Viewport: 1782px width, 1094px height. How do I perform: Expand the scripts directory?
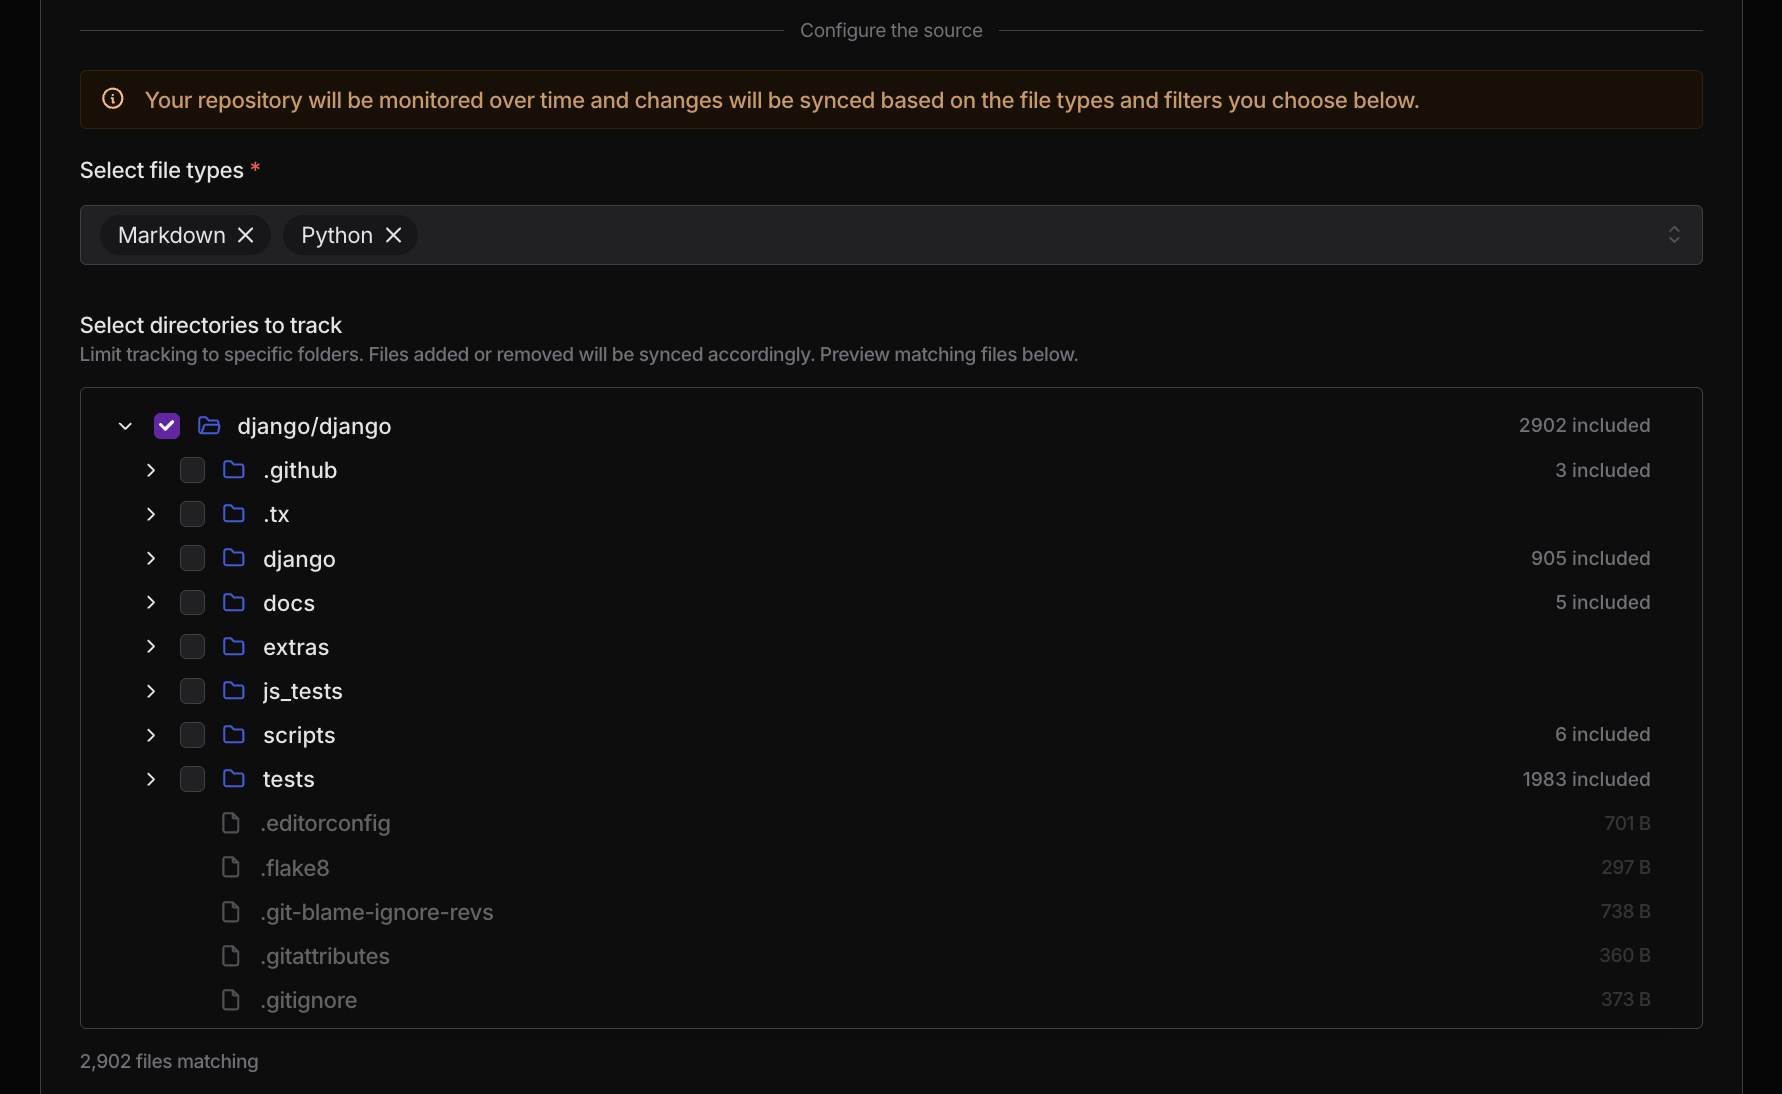[x=150, y=735]
